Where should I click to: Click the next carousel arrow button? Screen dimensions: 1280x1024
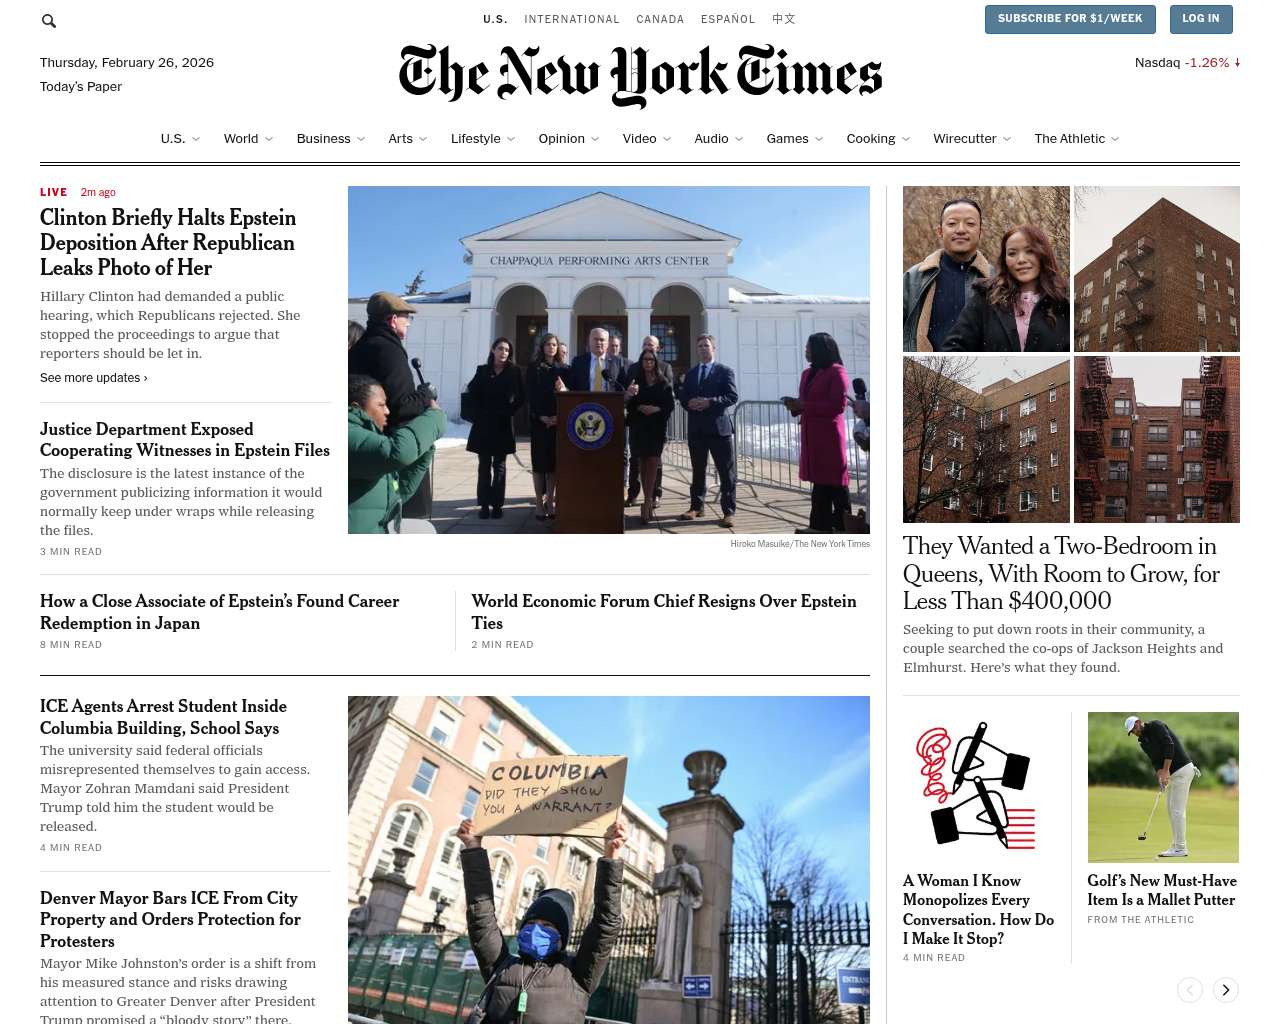[x=1226, y=990]
